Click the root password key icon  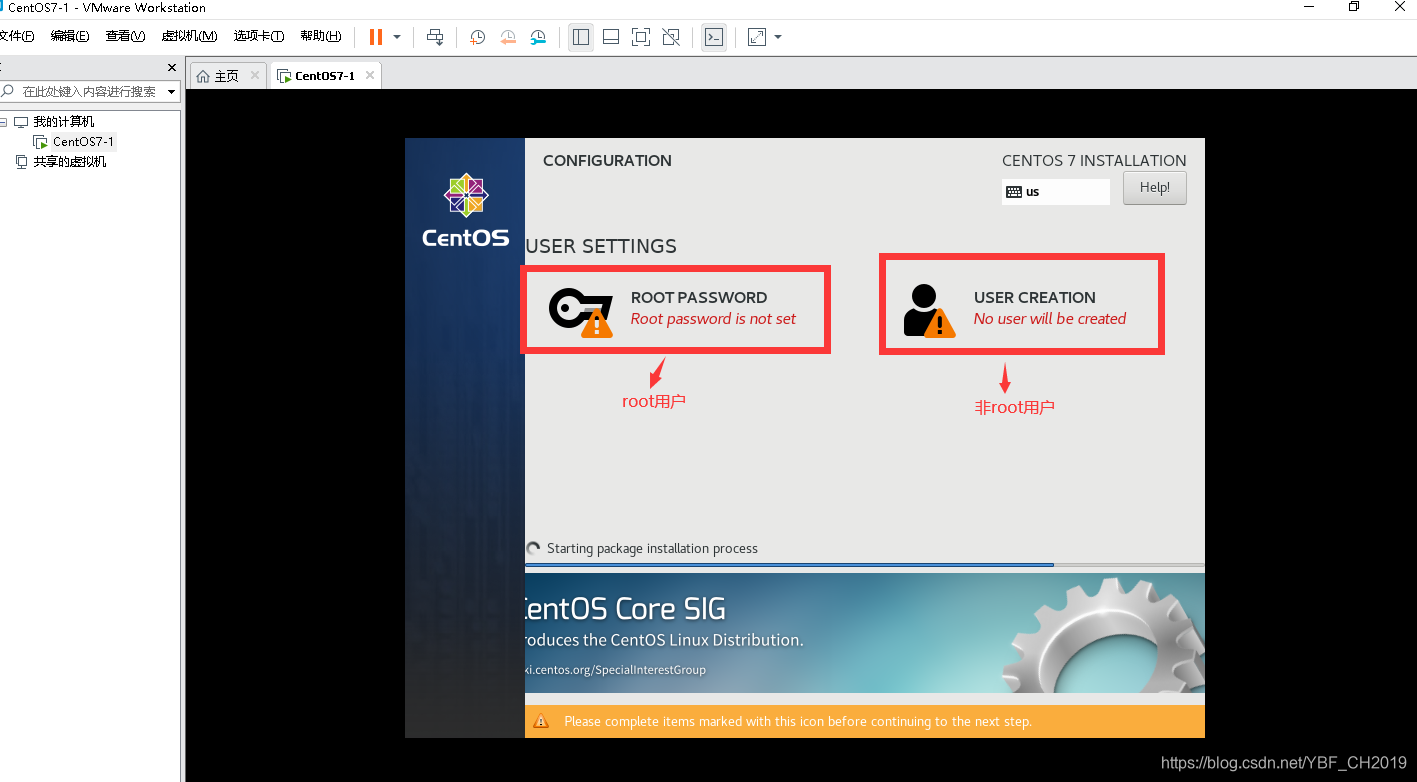click(581, 312)
